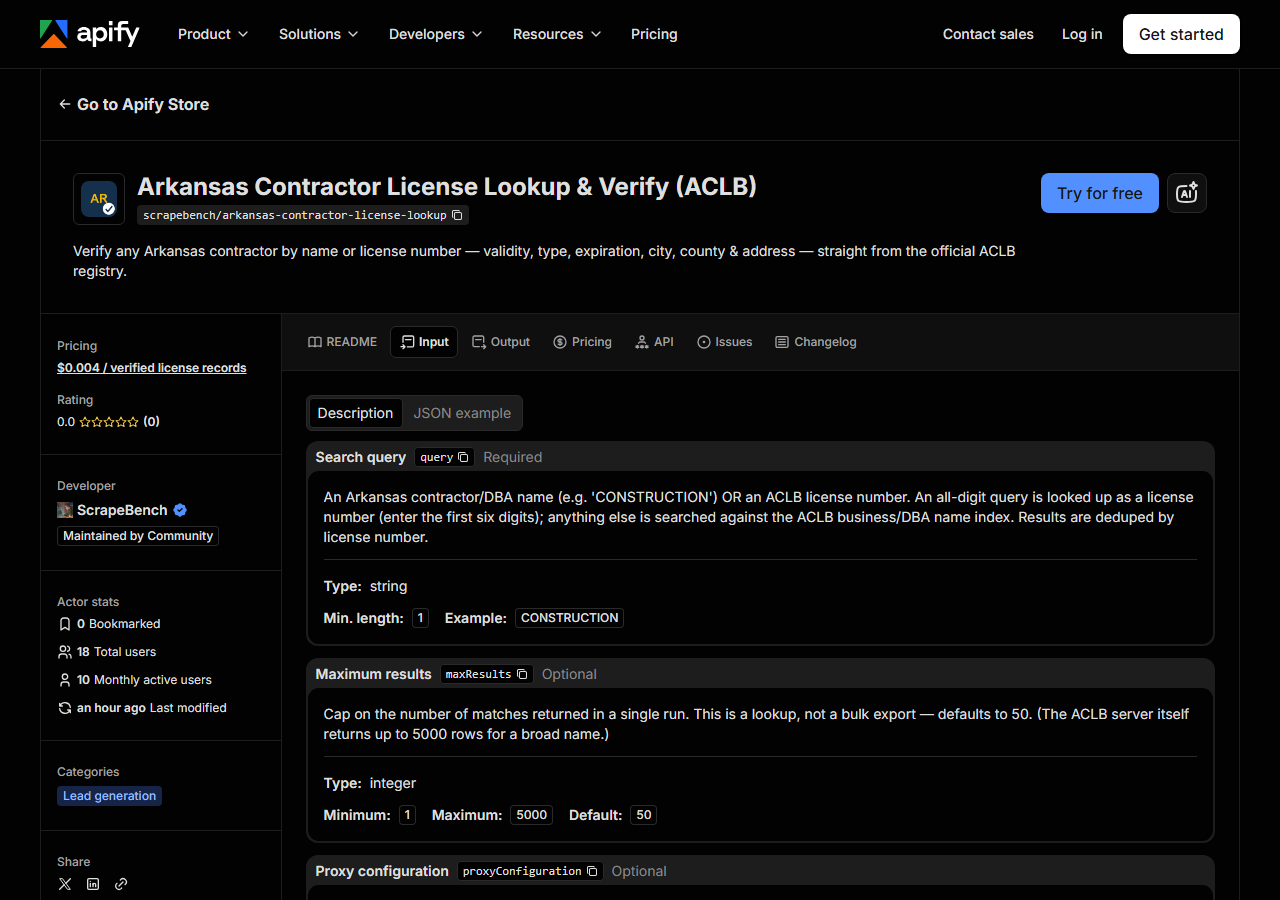Copy the query field key
This screenshot has height=900, width=1280.
point(463,457)
